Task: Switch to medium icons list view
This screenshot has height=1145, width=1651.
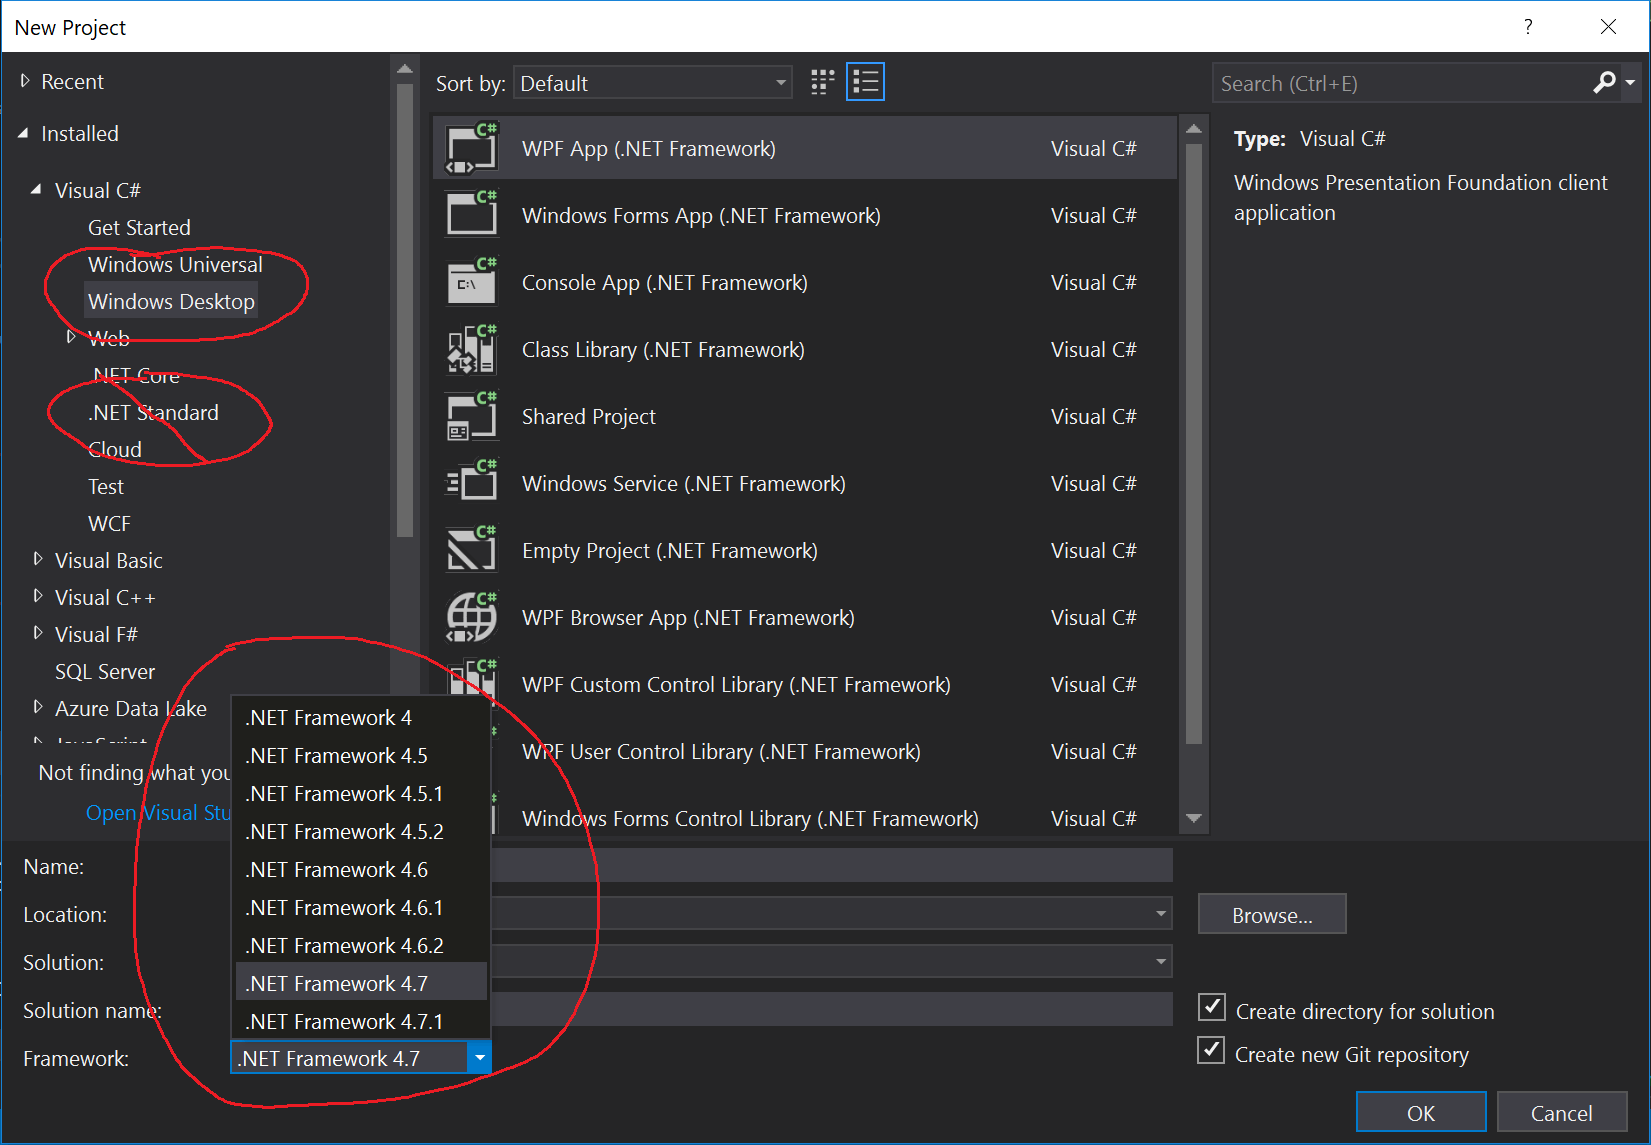Action: tap(865, 82)
